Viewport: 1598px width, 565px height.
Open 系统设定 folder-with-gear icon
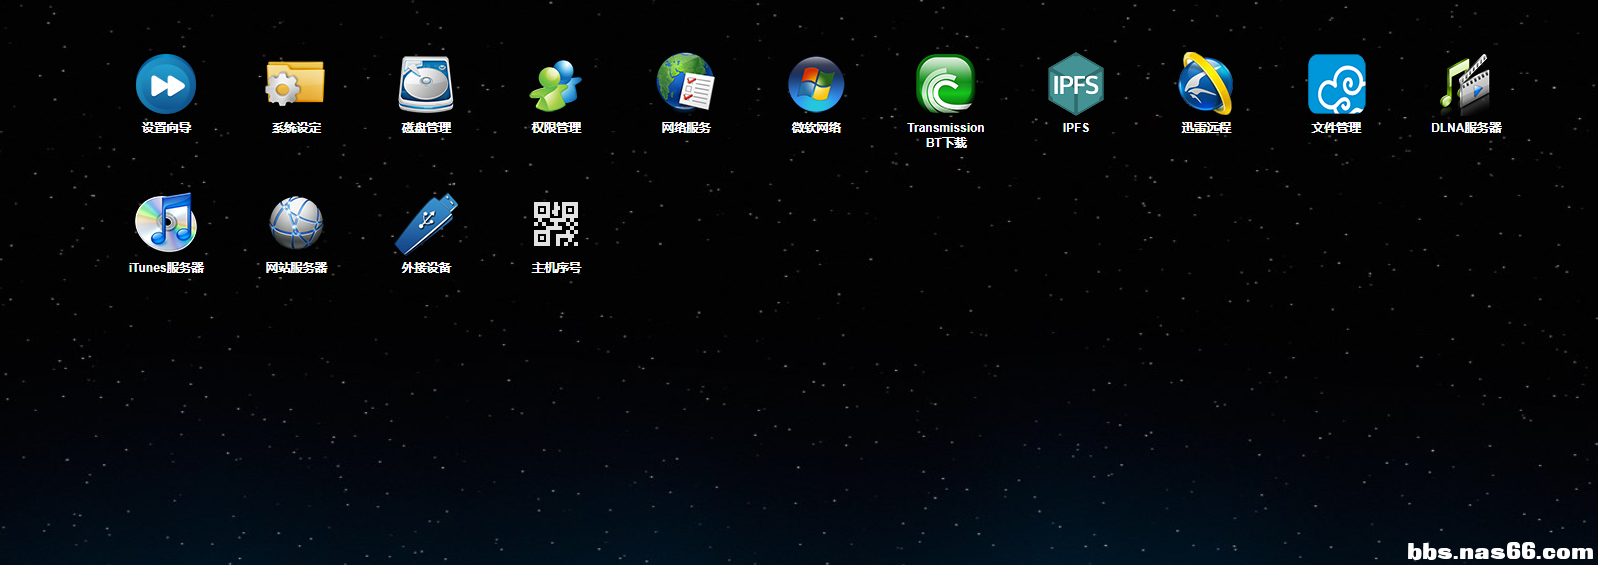pyautogui.click(x=296, y=84)
